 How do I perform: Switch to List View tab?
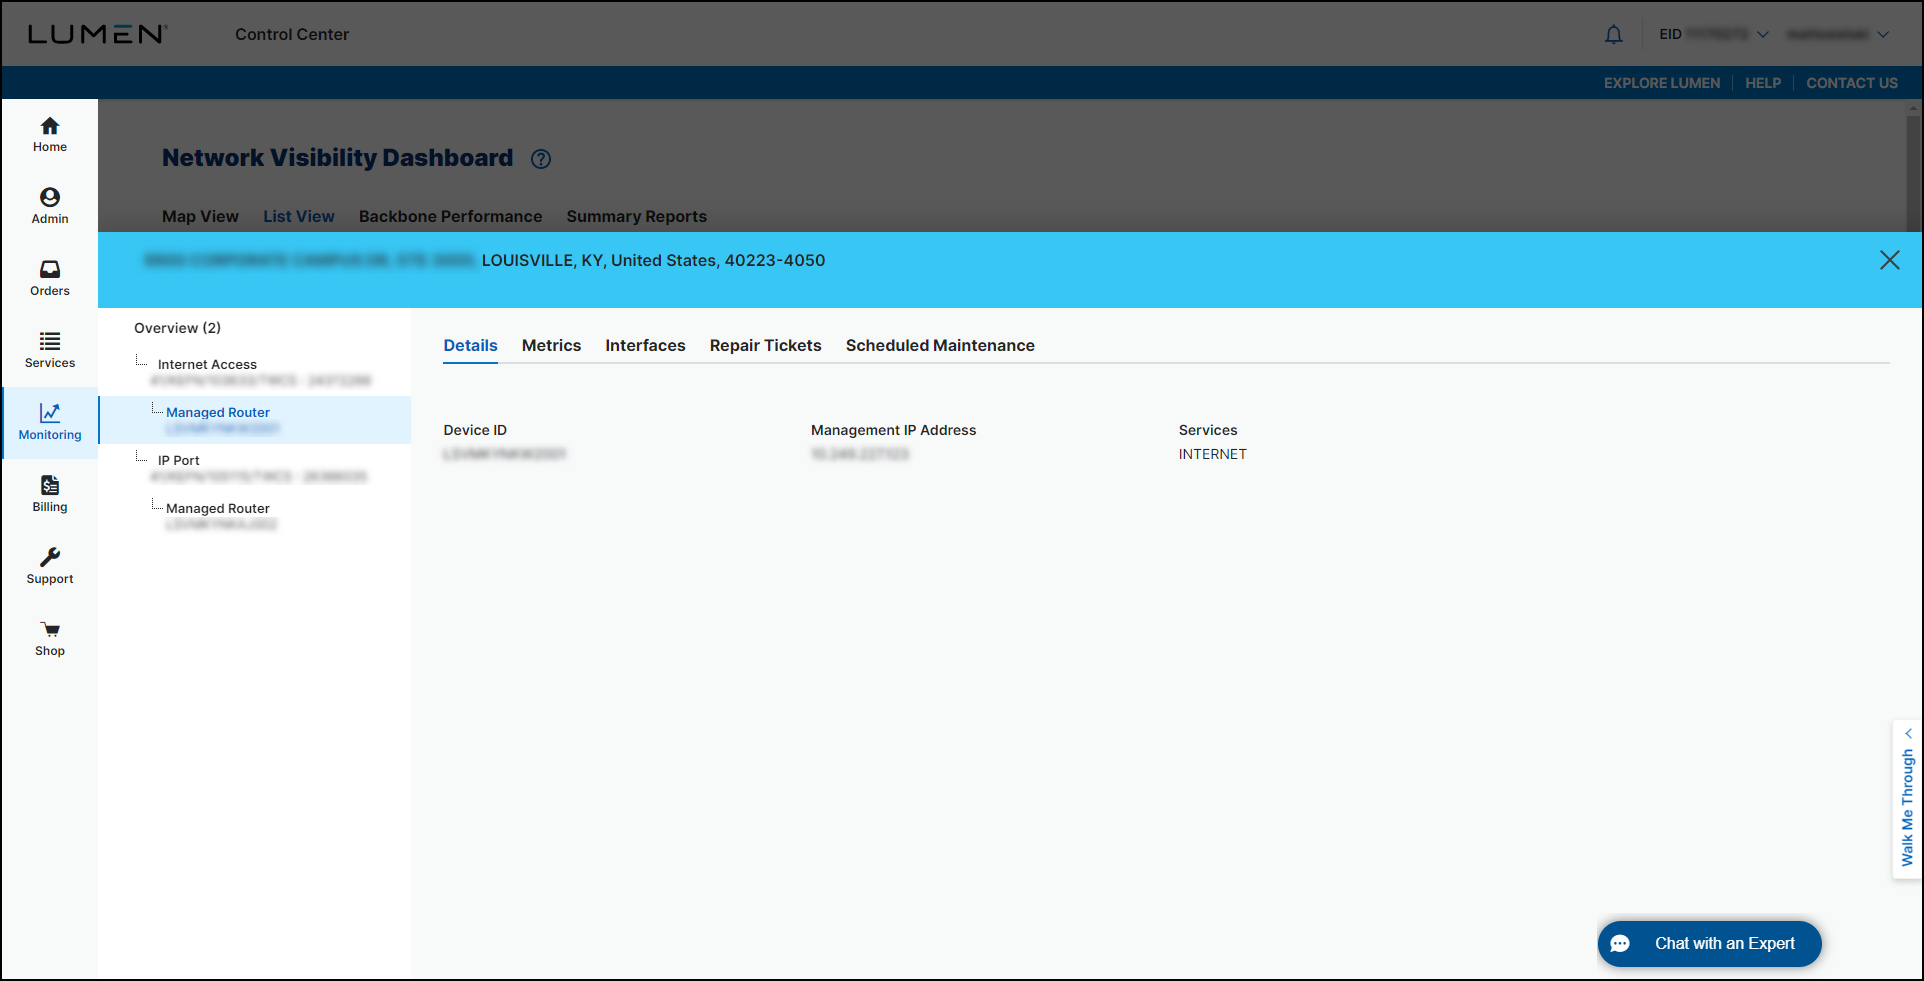click(299, 216)
